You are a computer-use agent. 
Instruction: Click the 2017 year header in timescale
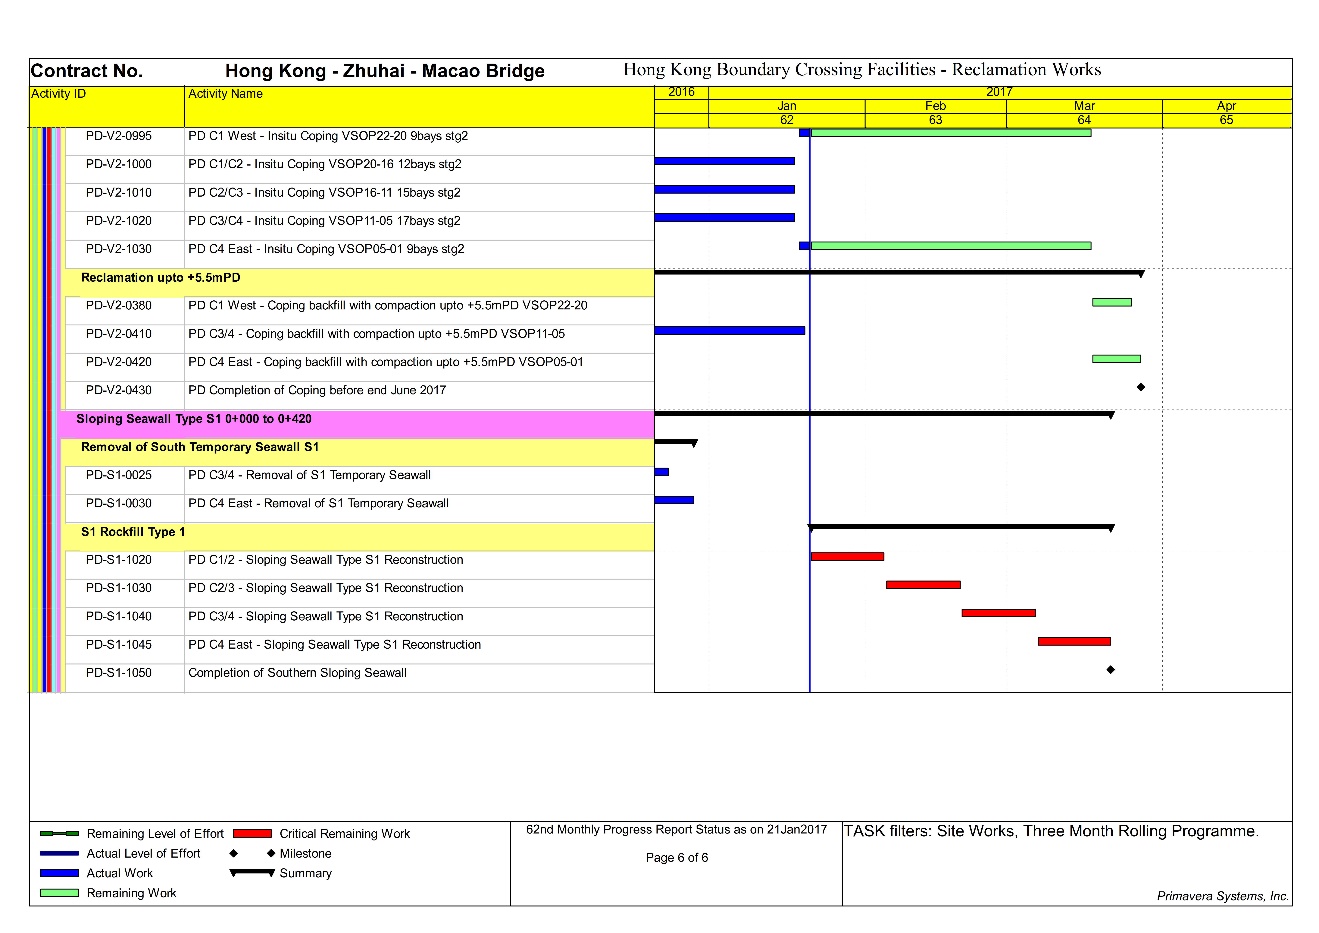pos(999,92)
